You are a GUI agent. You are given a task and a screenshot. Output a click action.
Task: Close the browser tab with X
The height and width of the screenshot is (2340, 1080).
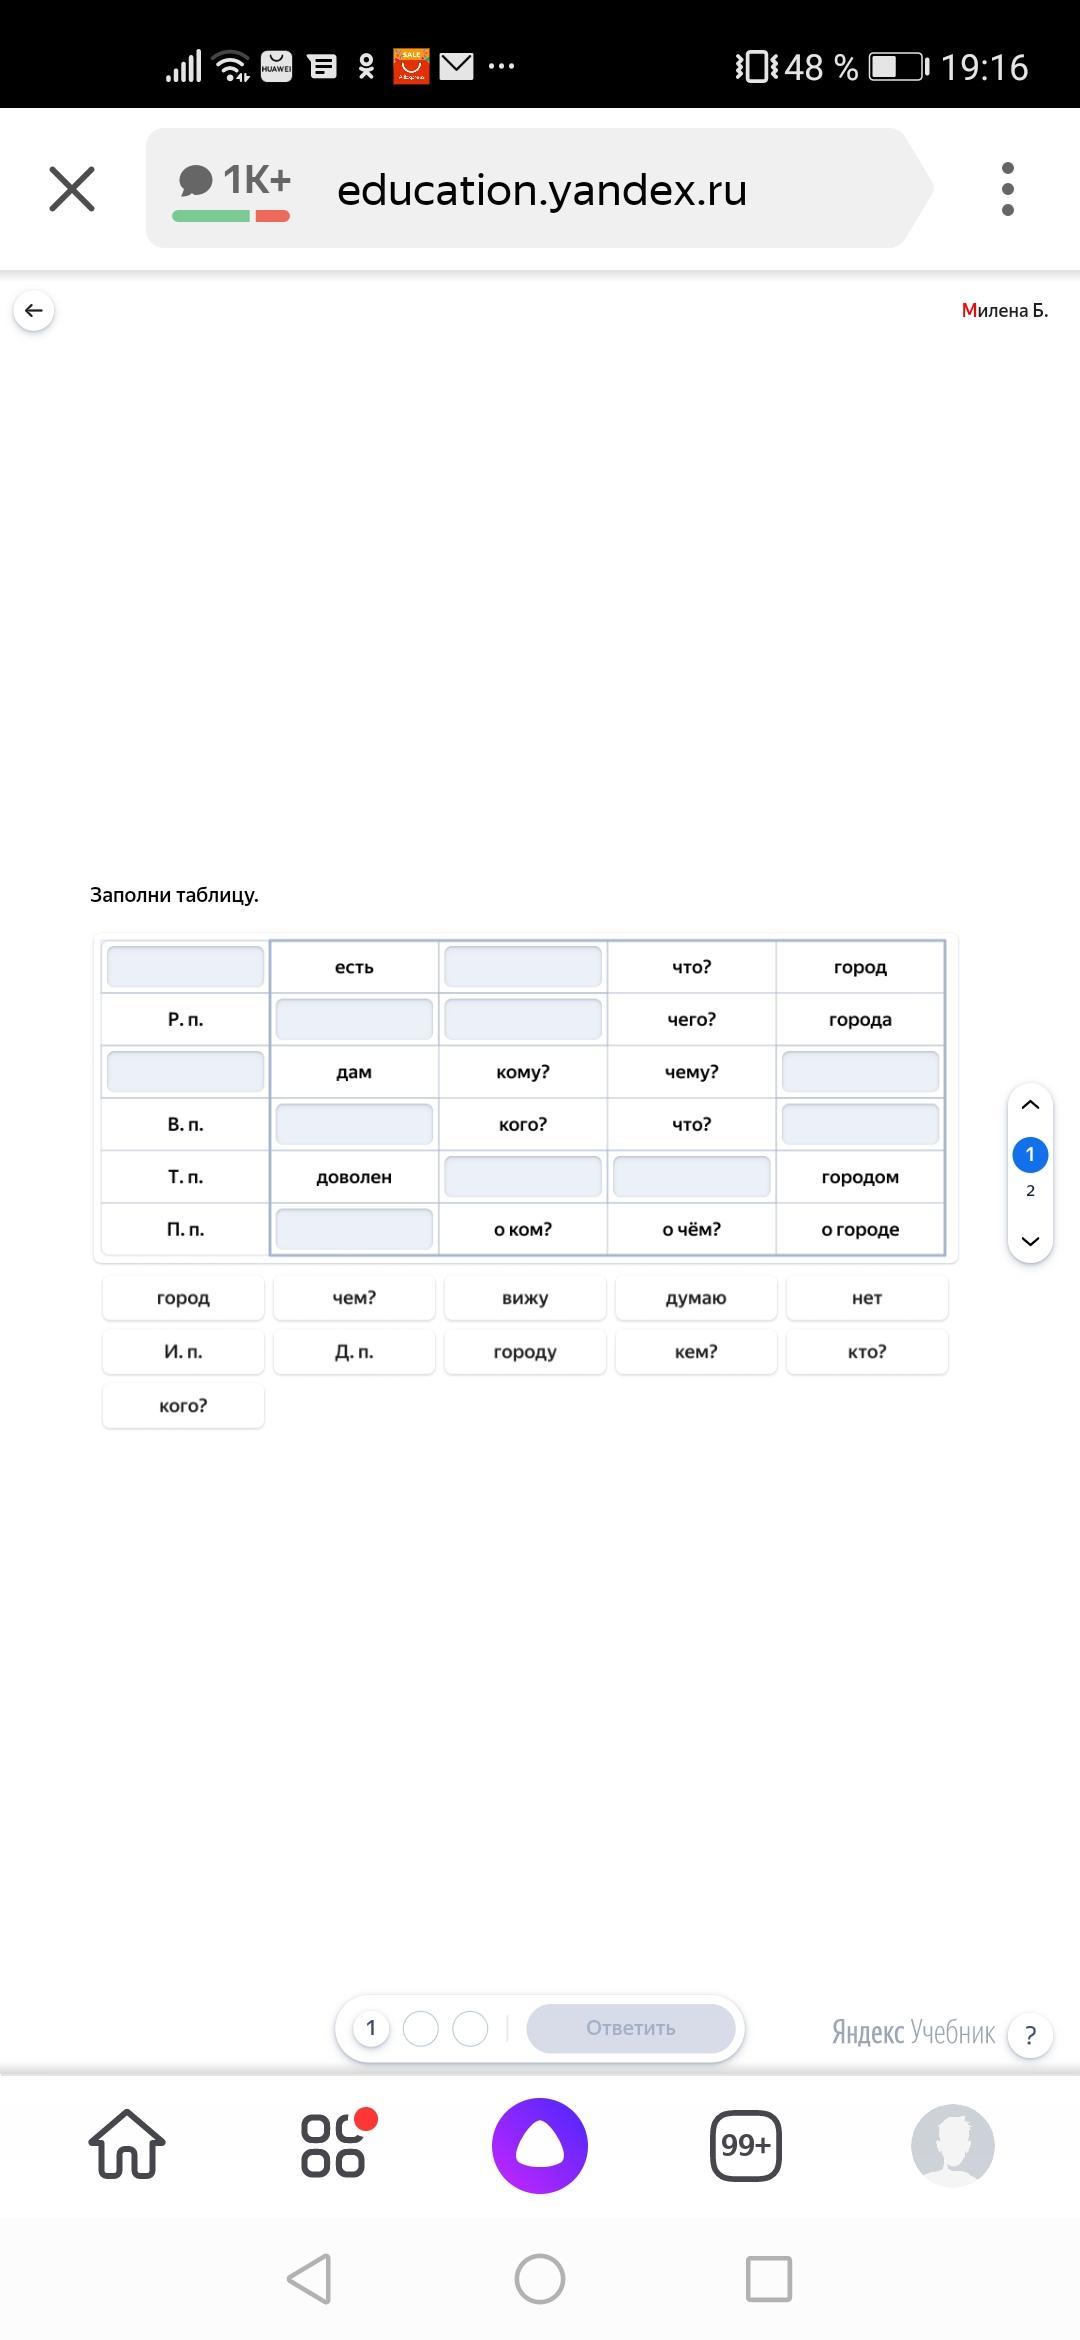[72, 189]
